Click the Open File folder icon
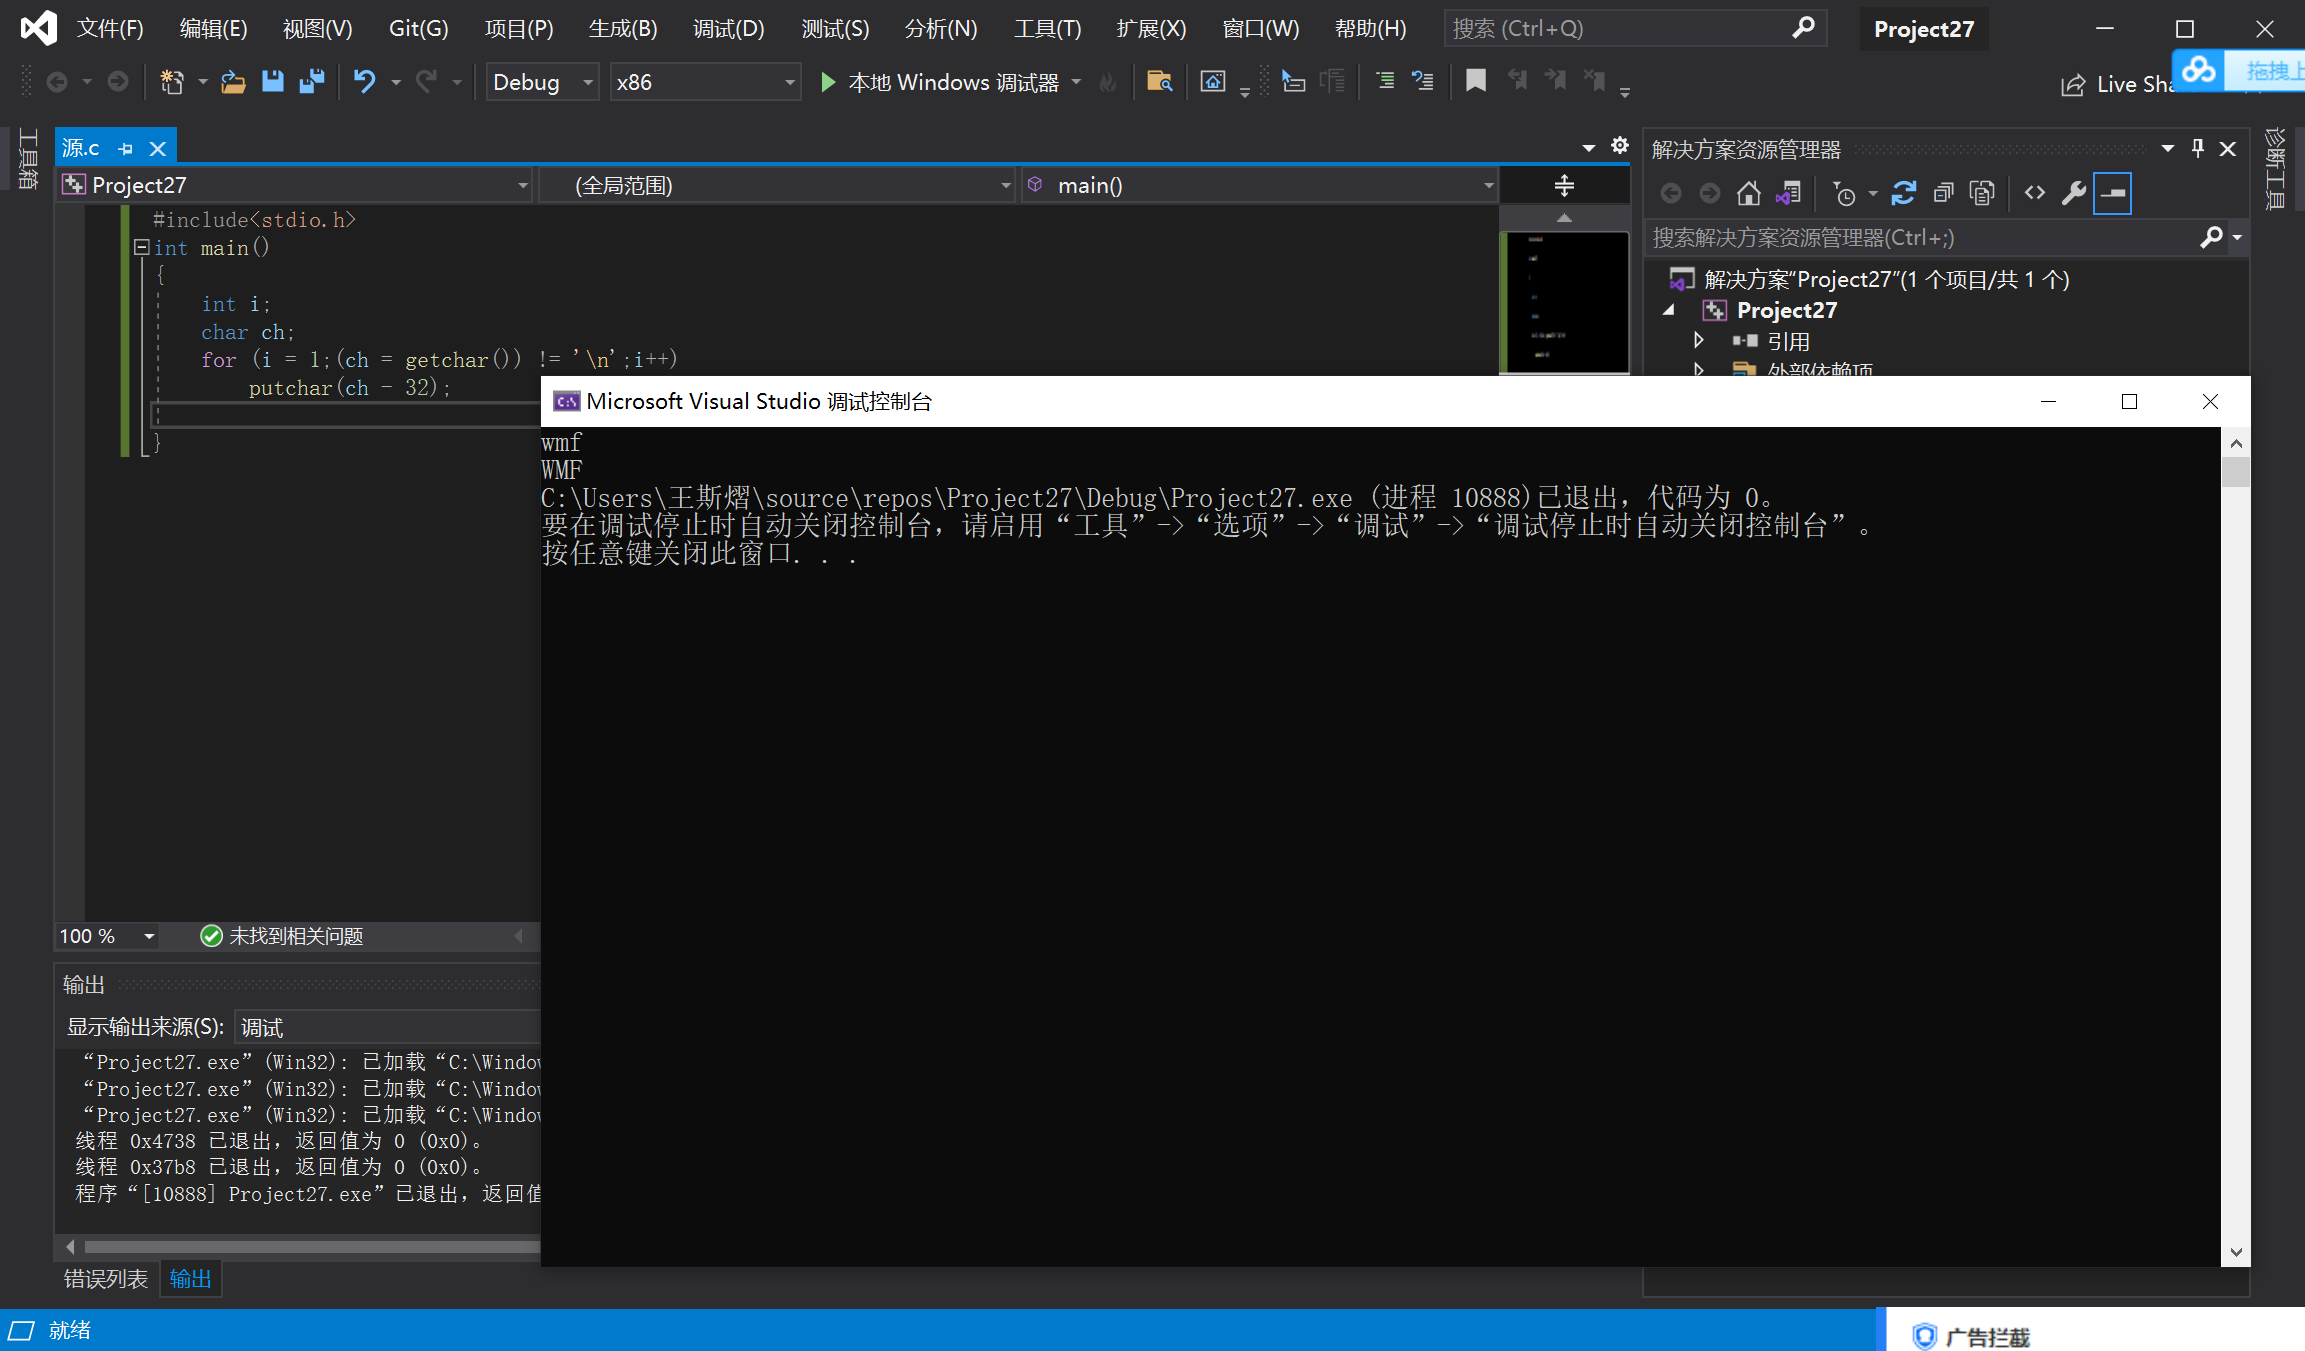 pyautogui.click(x=233, y=81)
